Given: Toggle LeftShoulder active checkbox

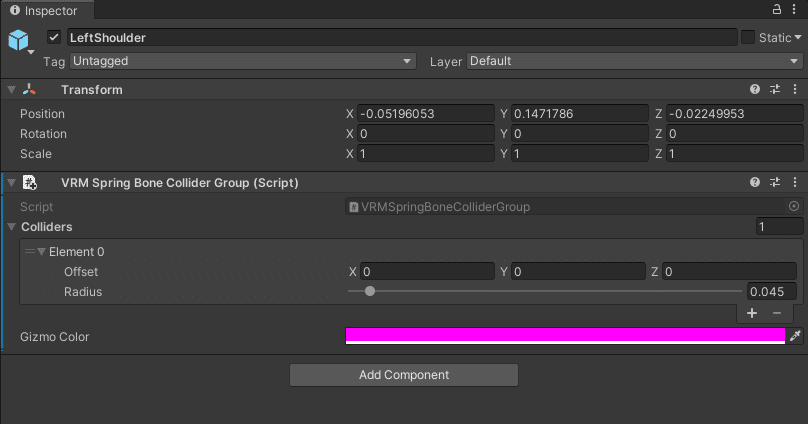Looking at the screenshot, I should [54, 37].
